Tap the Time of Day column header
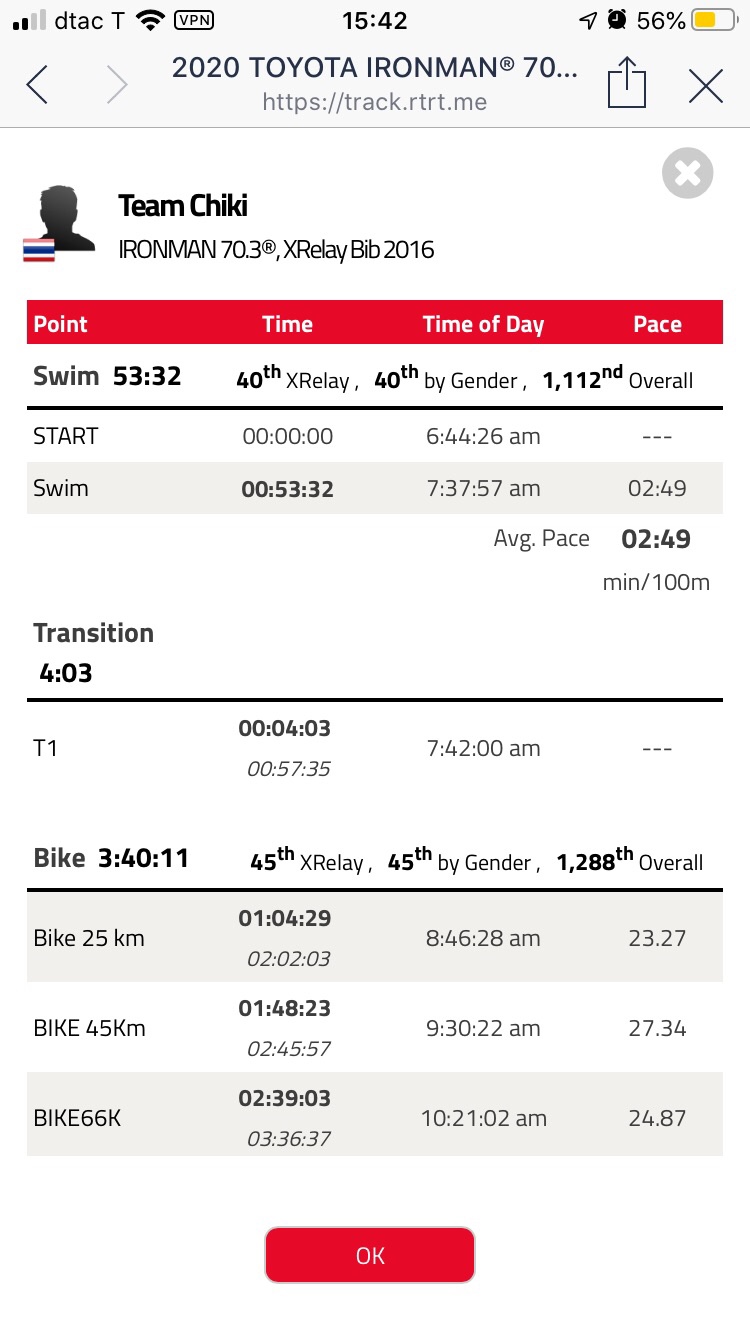The image size is (750, 1334). pyautogui.click(x=483, y=324)
